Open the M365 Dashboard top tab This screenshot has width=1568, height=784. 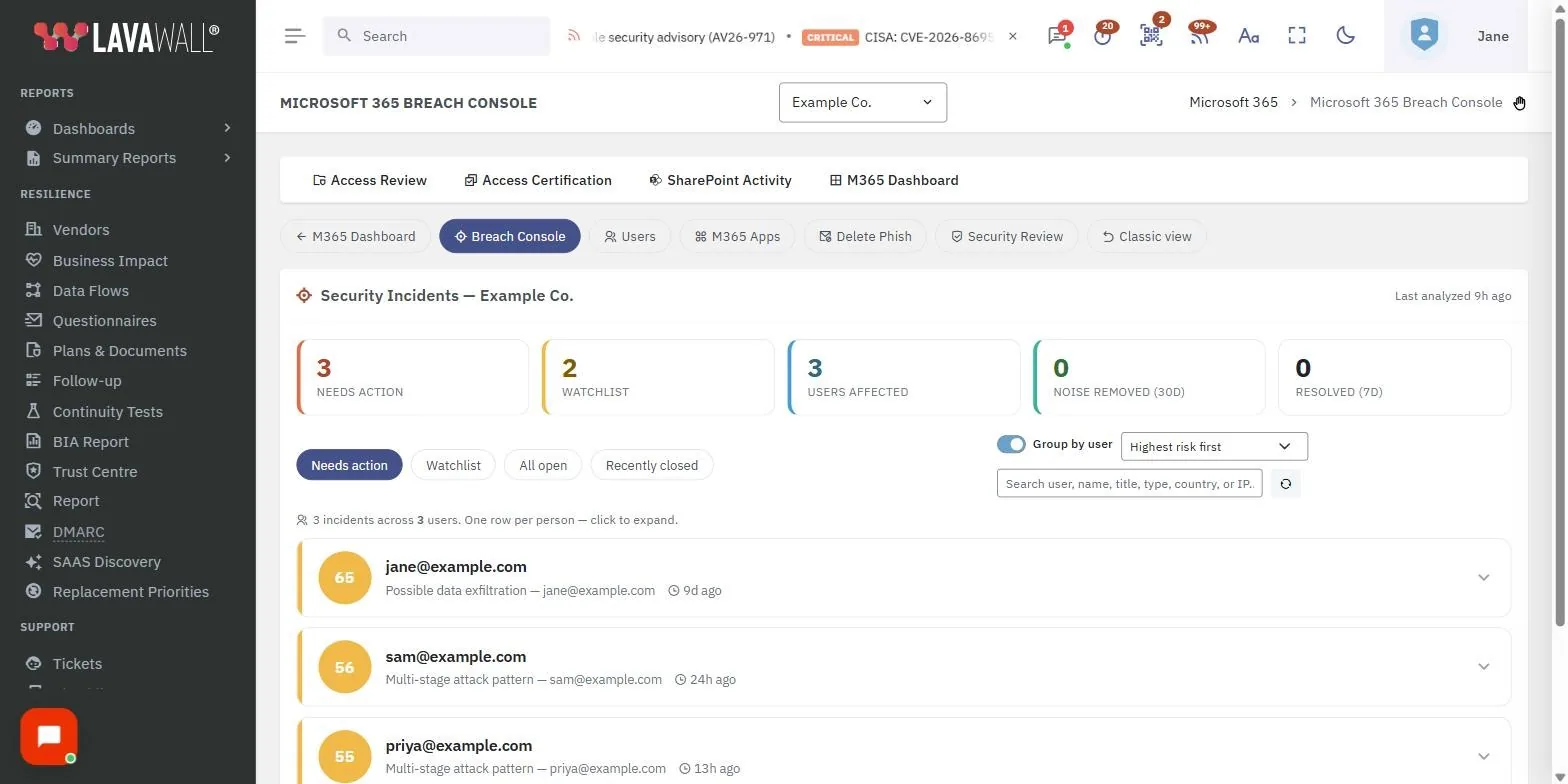coord(894,180)
